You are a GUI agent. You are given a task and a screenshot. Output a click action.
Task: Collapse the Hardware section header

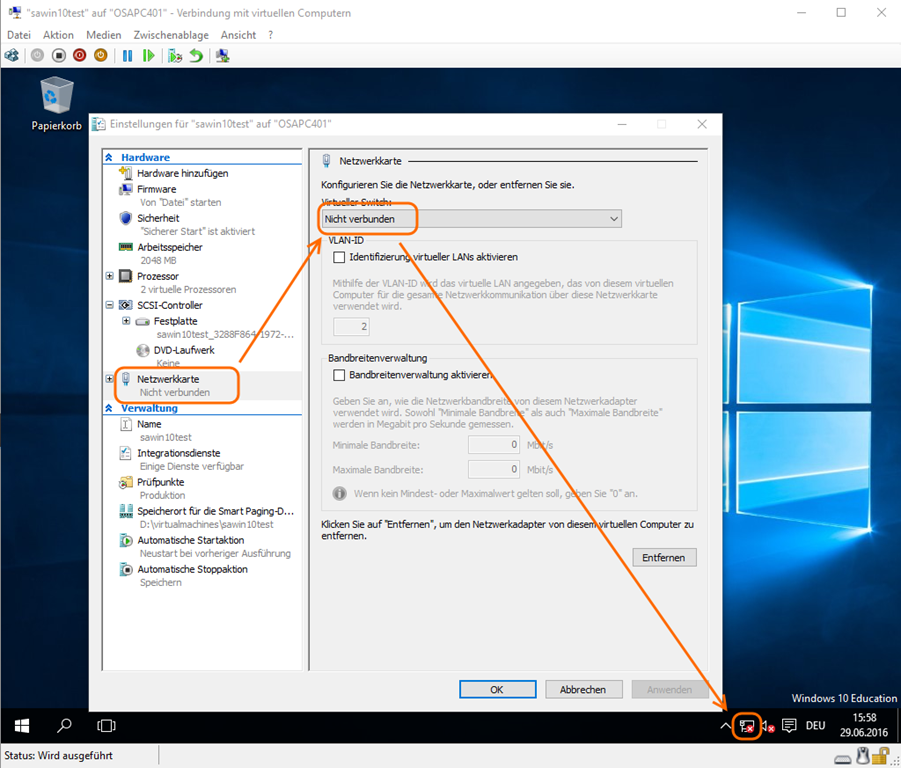109,158
